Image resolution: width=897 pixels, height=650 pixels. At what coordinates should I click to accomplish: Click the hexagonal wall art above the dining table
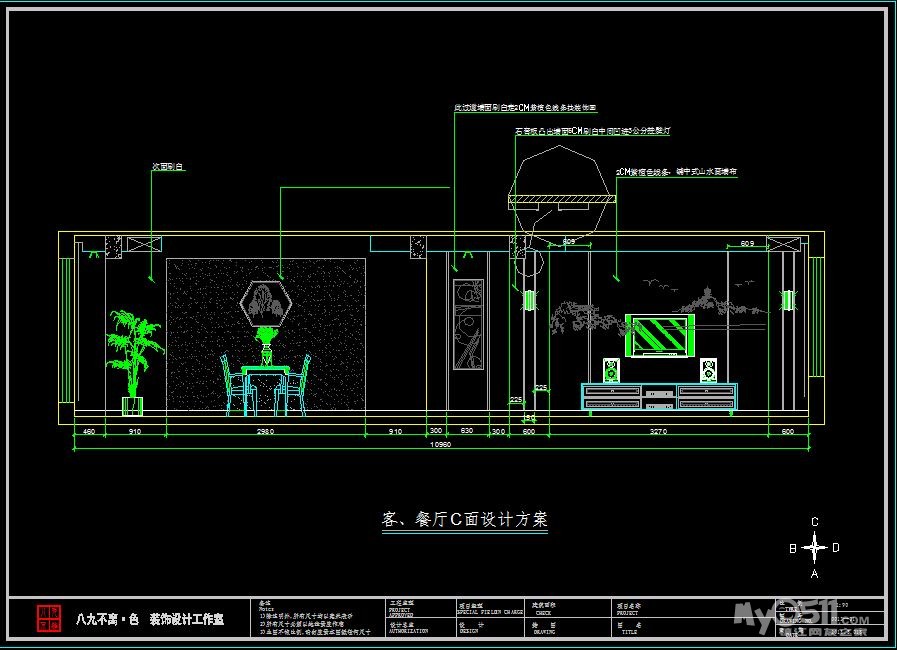(266, 301)
